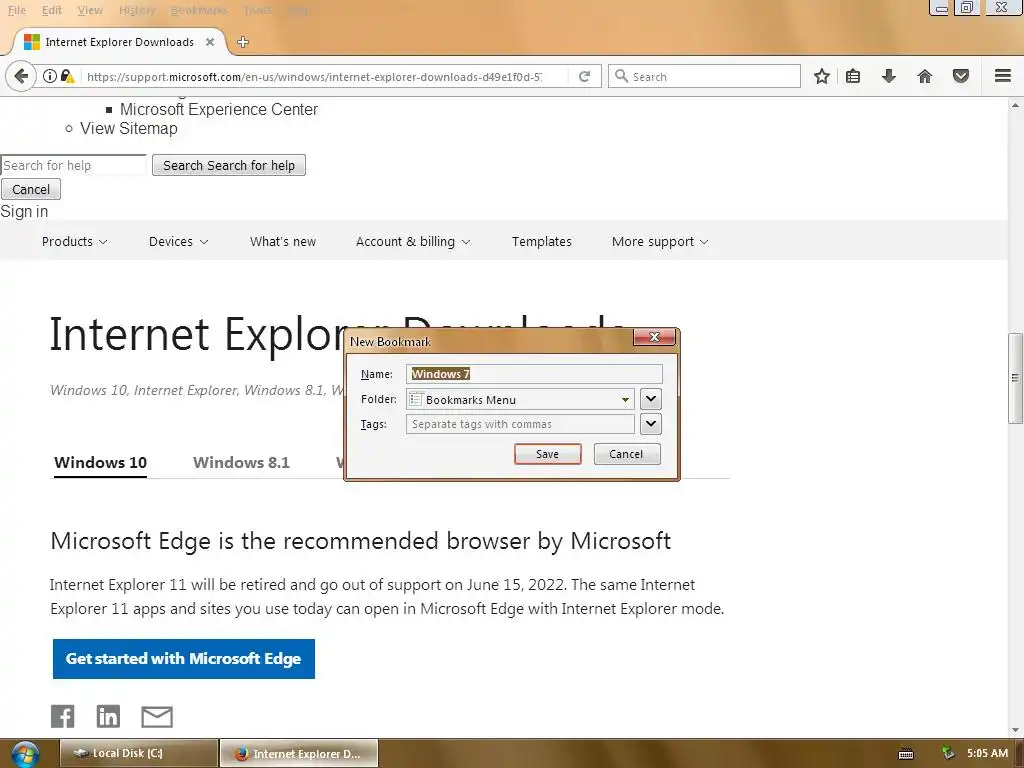Select the Windows 8.1 tab

[241, 462]
